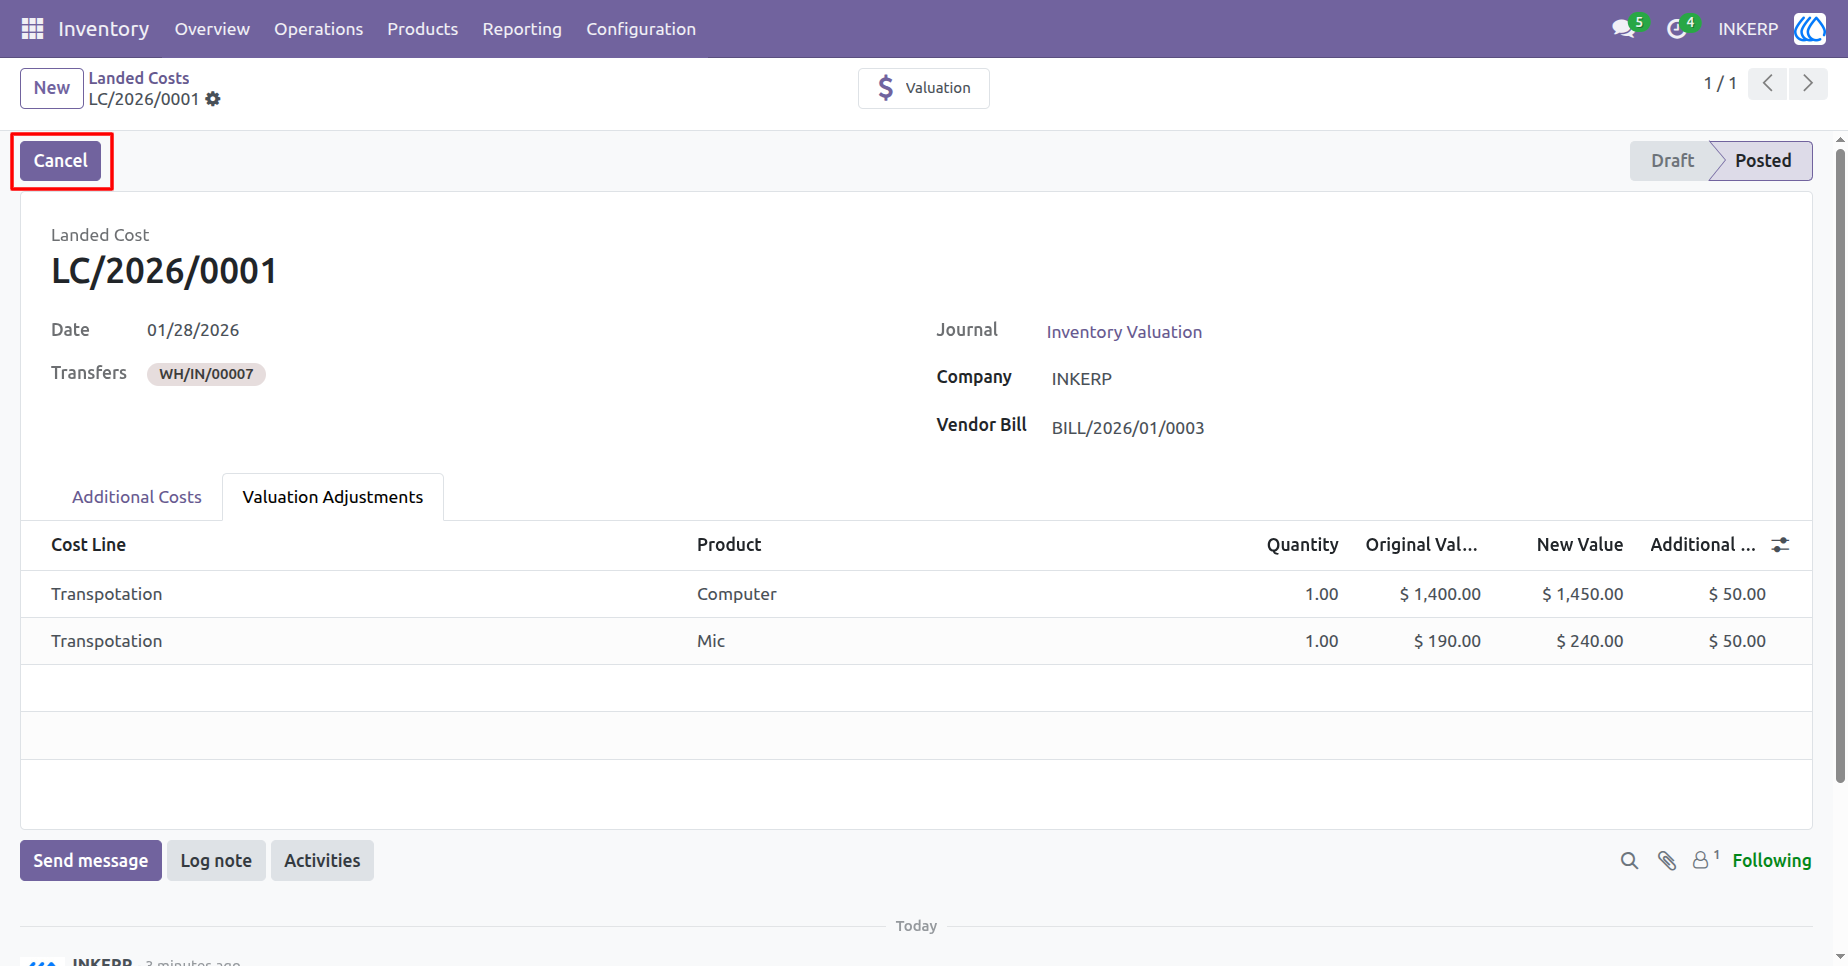Screen dimensions: 1848x966
Task: Click the date value 01/28/2026
Action: click(x=193, y=330)
